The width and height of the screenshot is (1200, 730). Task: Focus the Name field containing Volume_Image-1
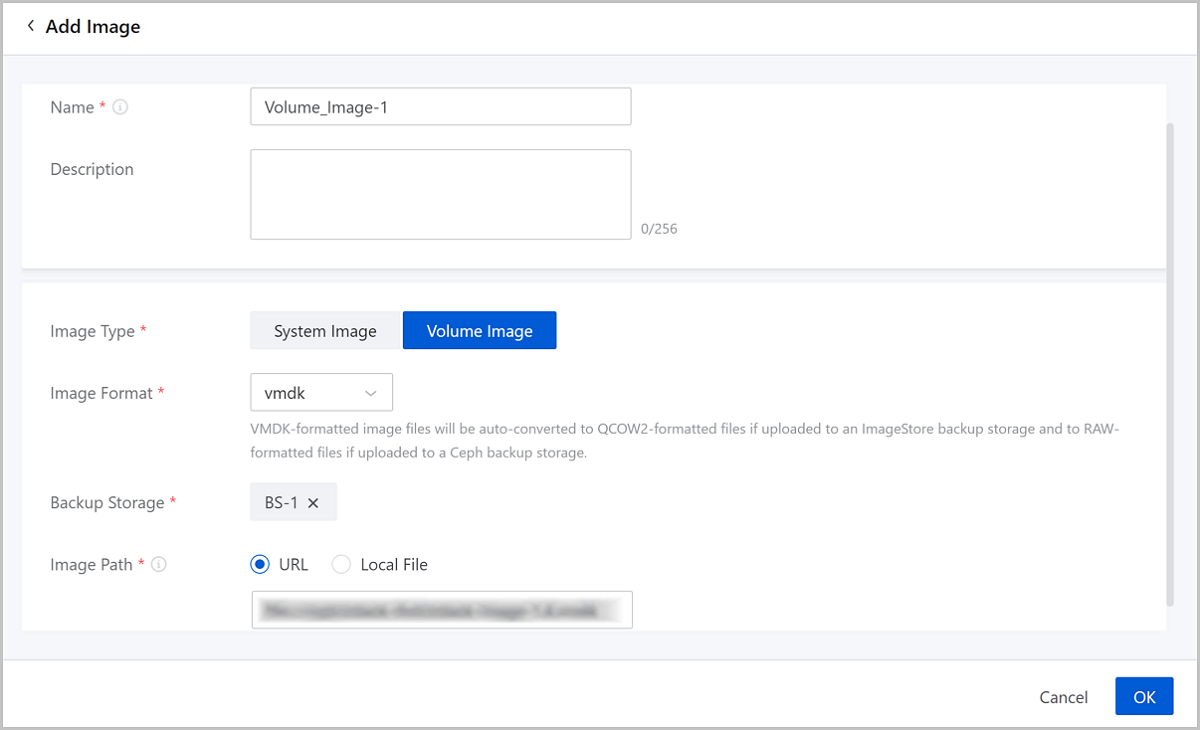[440, 107]
